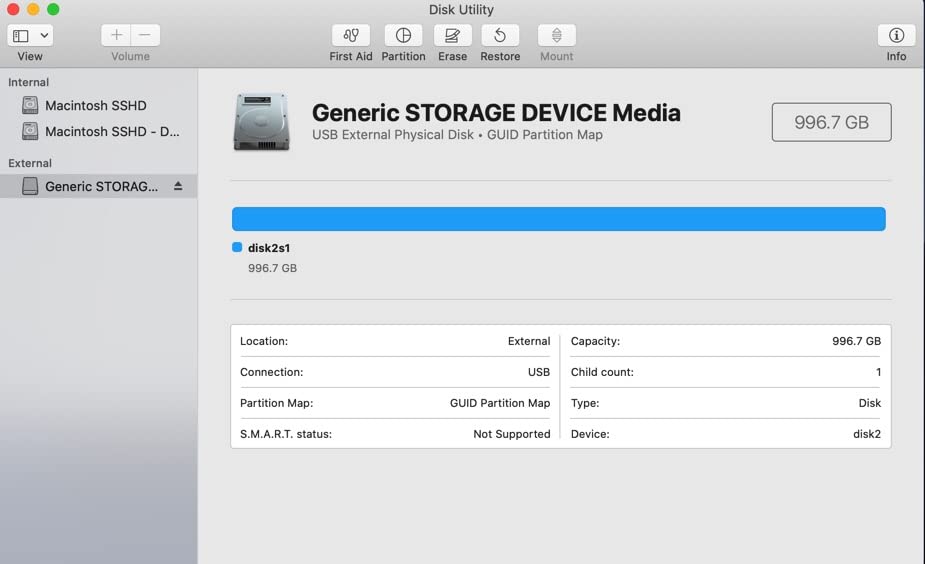The width and height of the screenshot is (925, 564).
Task: Click the Child count value 1
Action: point(878,372)
